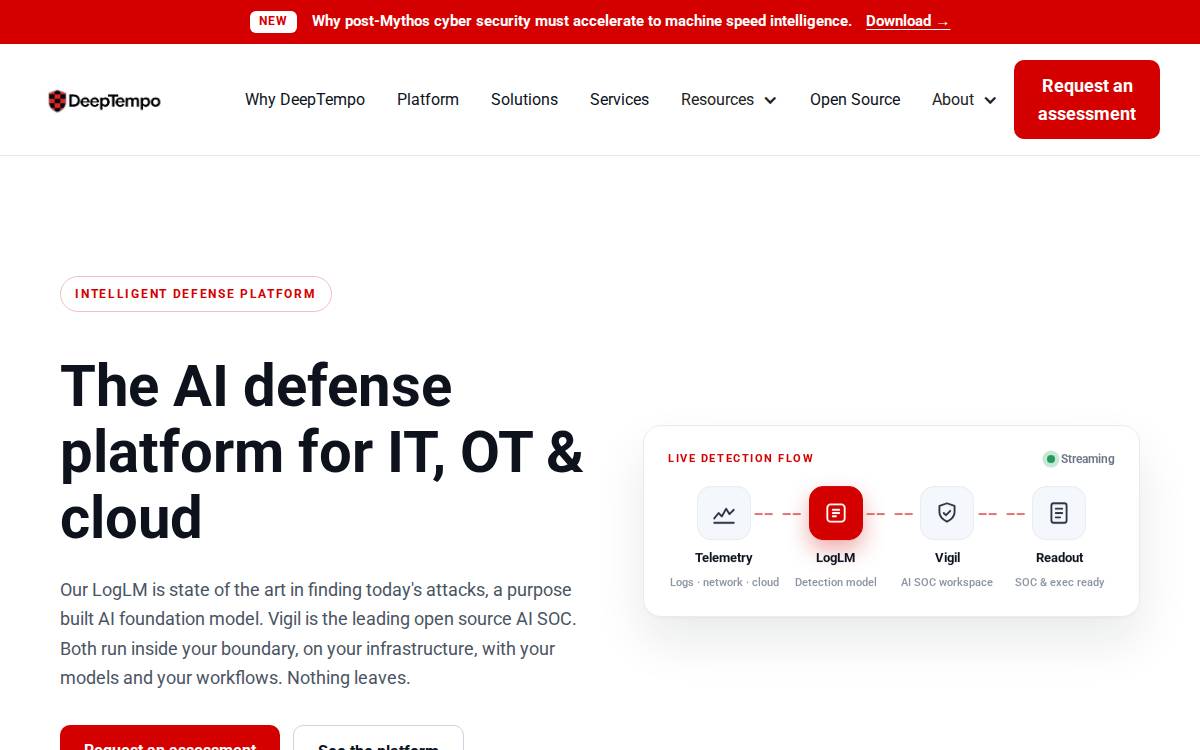Viewport: 1200px width, 750px height.
Task: Click the Streaming status label
Action: pyautogui.click(x=1087, y=459)
